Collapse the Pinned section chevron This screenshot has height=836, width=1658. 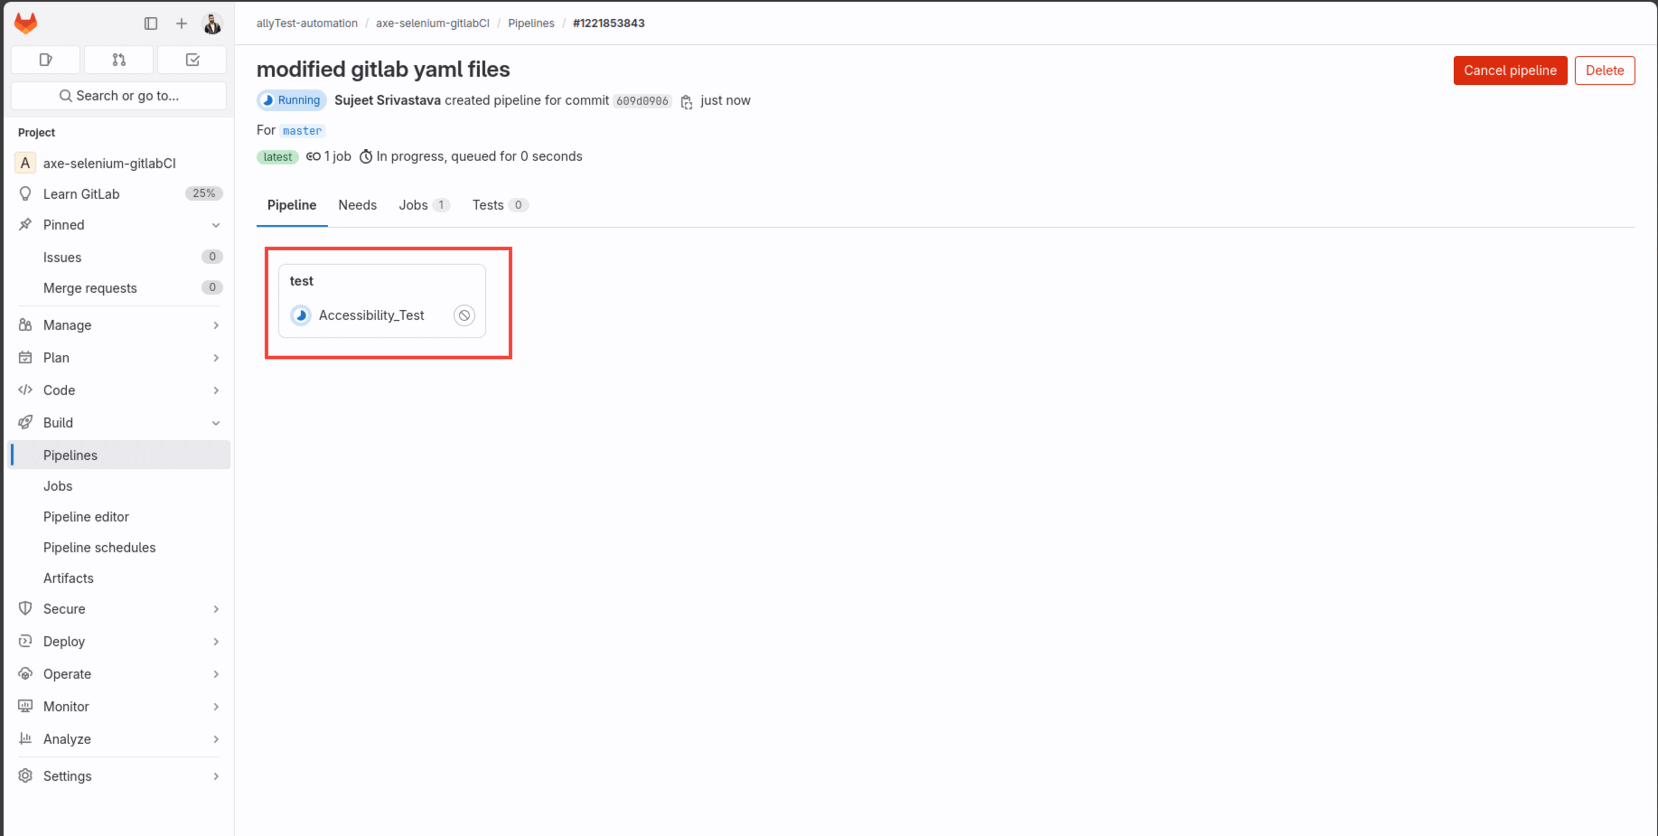point(216,225)
